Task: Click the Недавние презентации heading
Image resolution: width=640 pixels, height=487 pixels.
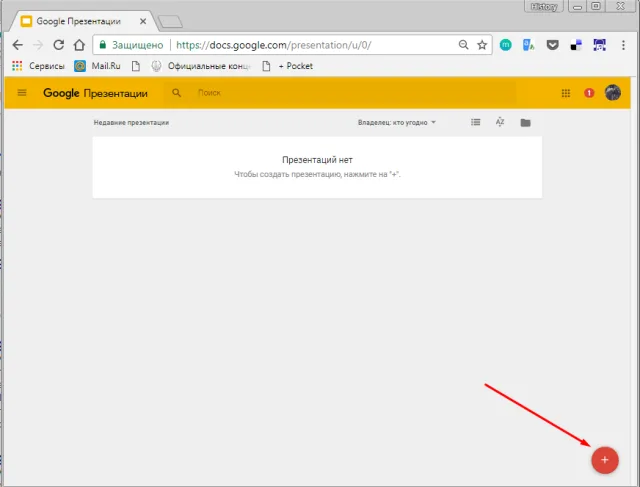Action: pos(131,122)
